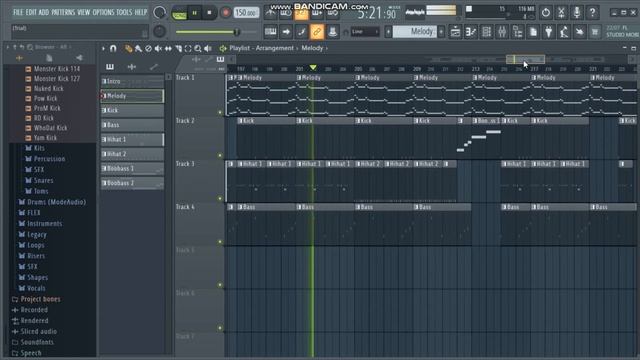Open the playlist options arrow menu
Screen dimensions: 640x360
tap(103, 49)
